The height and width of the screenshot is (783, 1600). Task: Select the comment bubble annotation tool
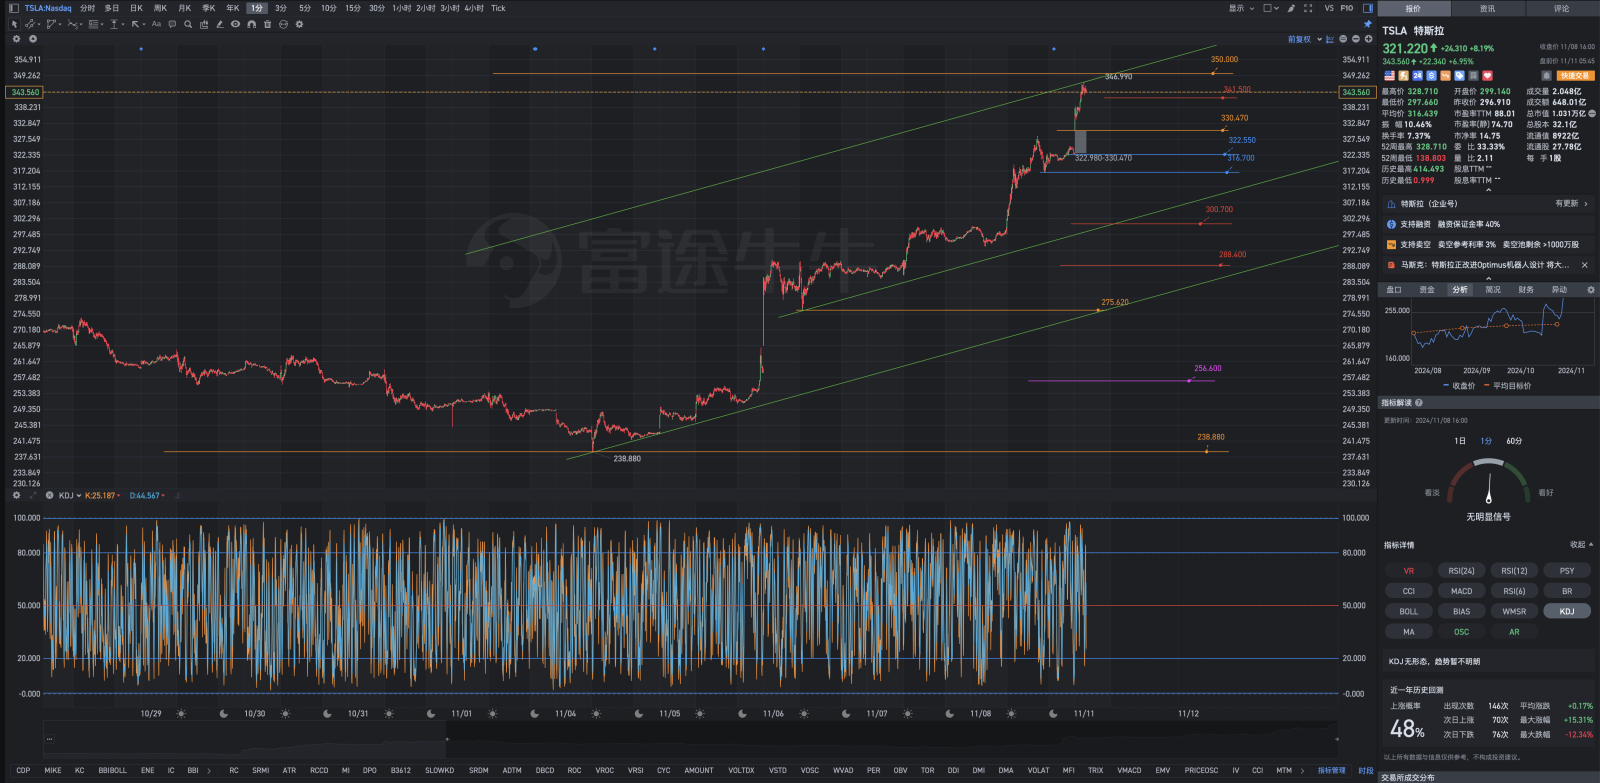click(172, 24)
